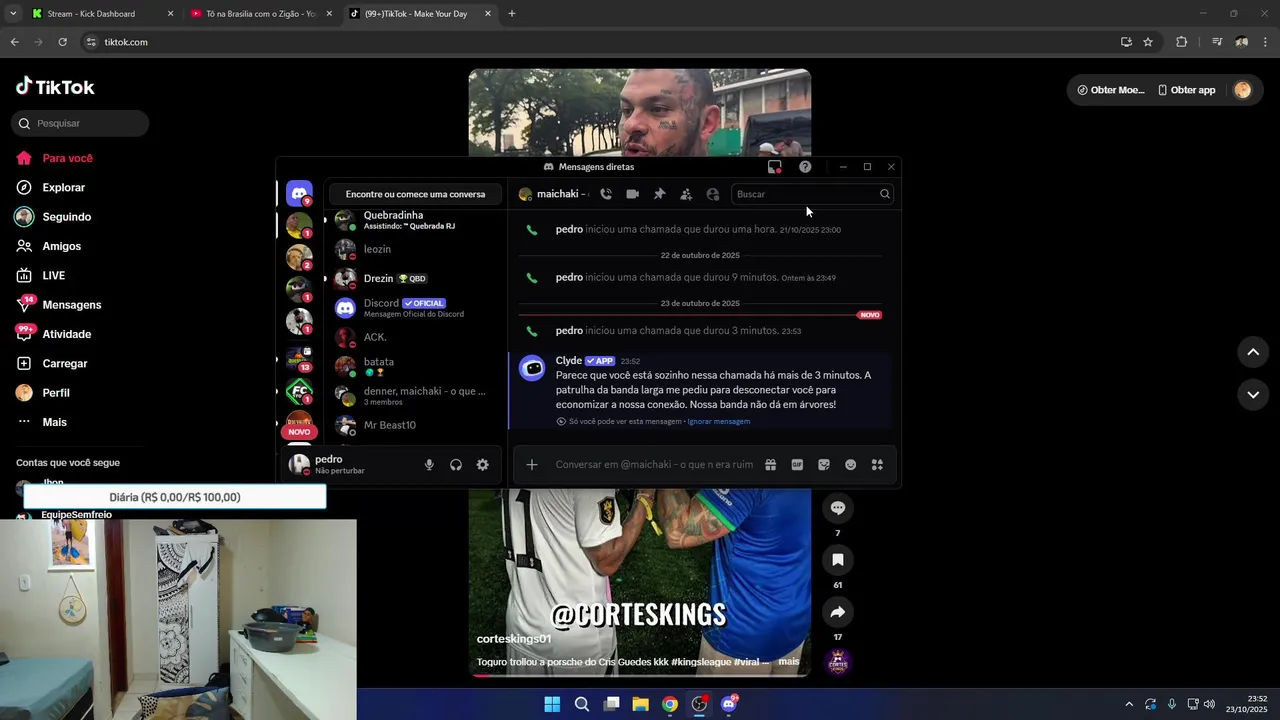Click 'Encontre ou comece uma conversa' box
The width and height of the screenshot is (1280, 720).
point(415,194)
